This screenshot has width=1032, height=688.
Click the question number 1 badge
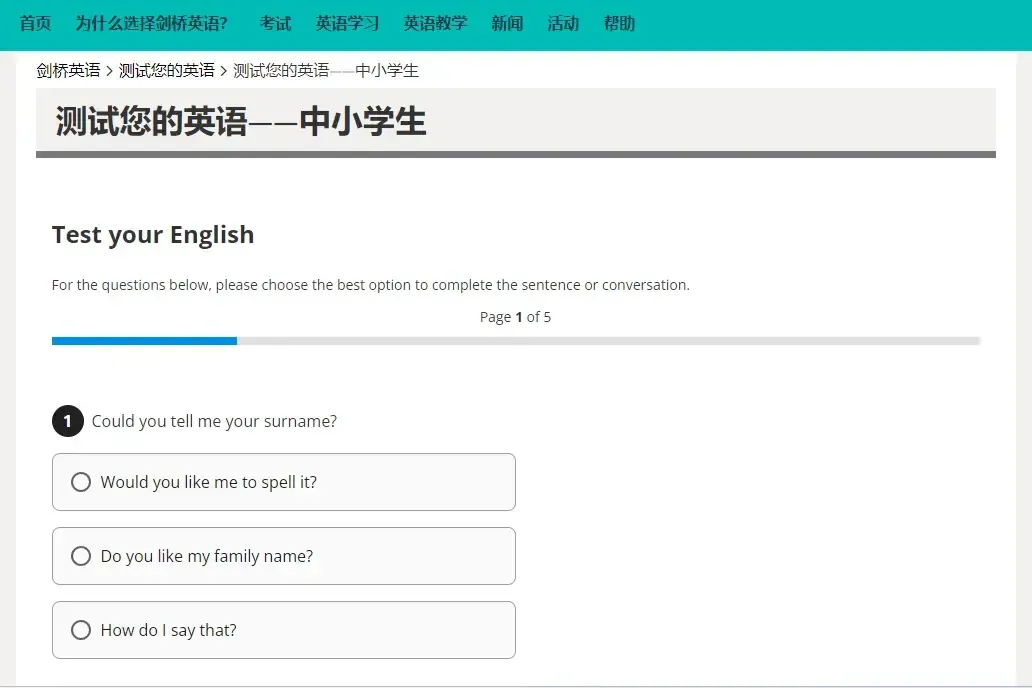point(67,421)
